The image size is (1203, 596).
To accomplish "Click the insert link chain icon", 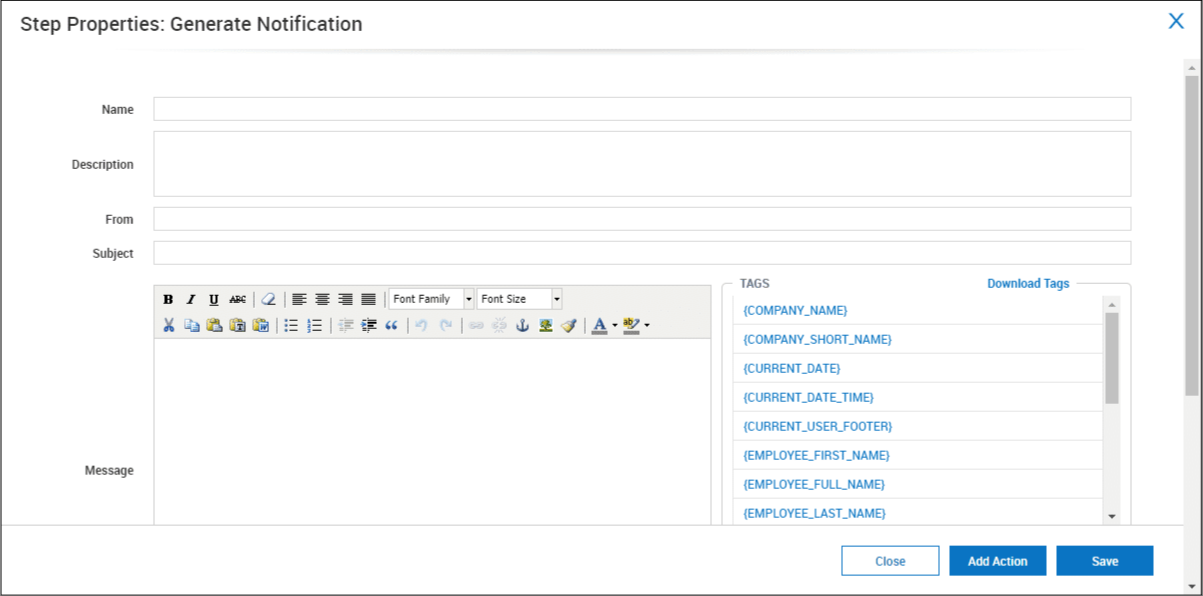I will click(476, 325).
